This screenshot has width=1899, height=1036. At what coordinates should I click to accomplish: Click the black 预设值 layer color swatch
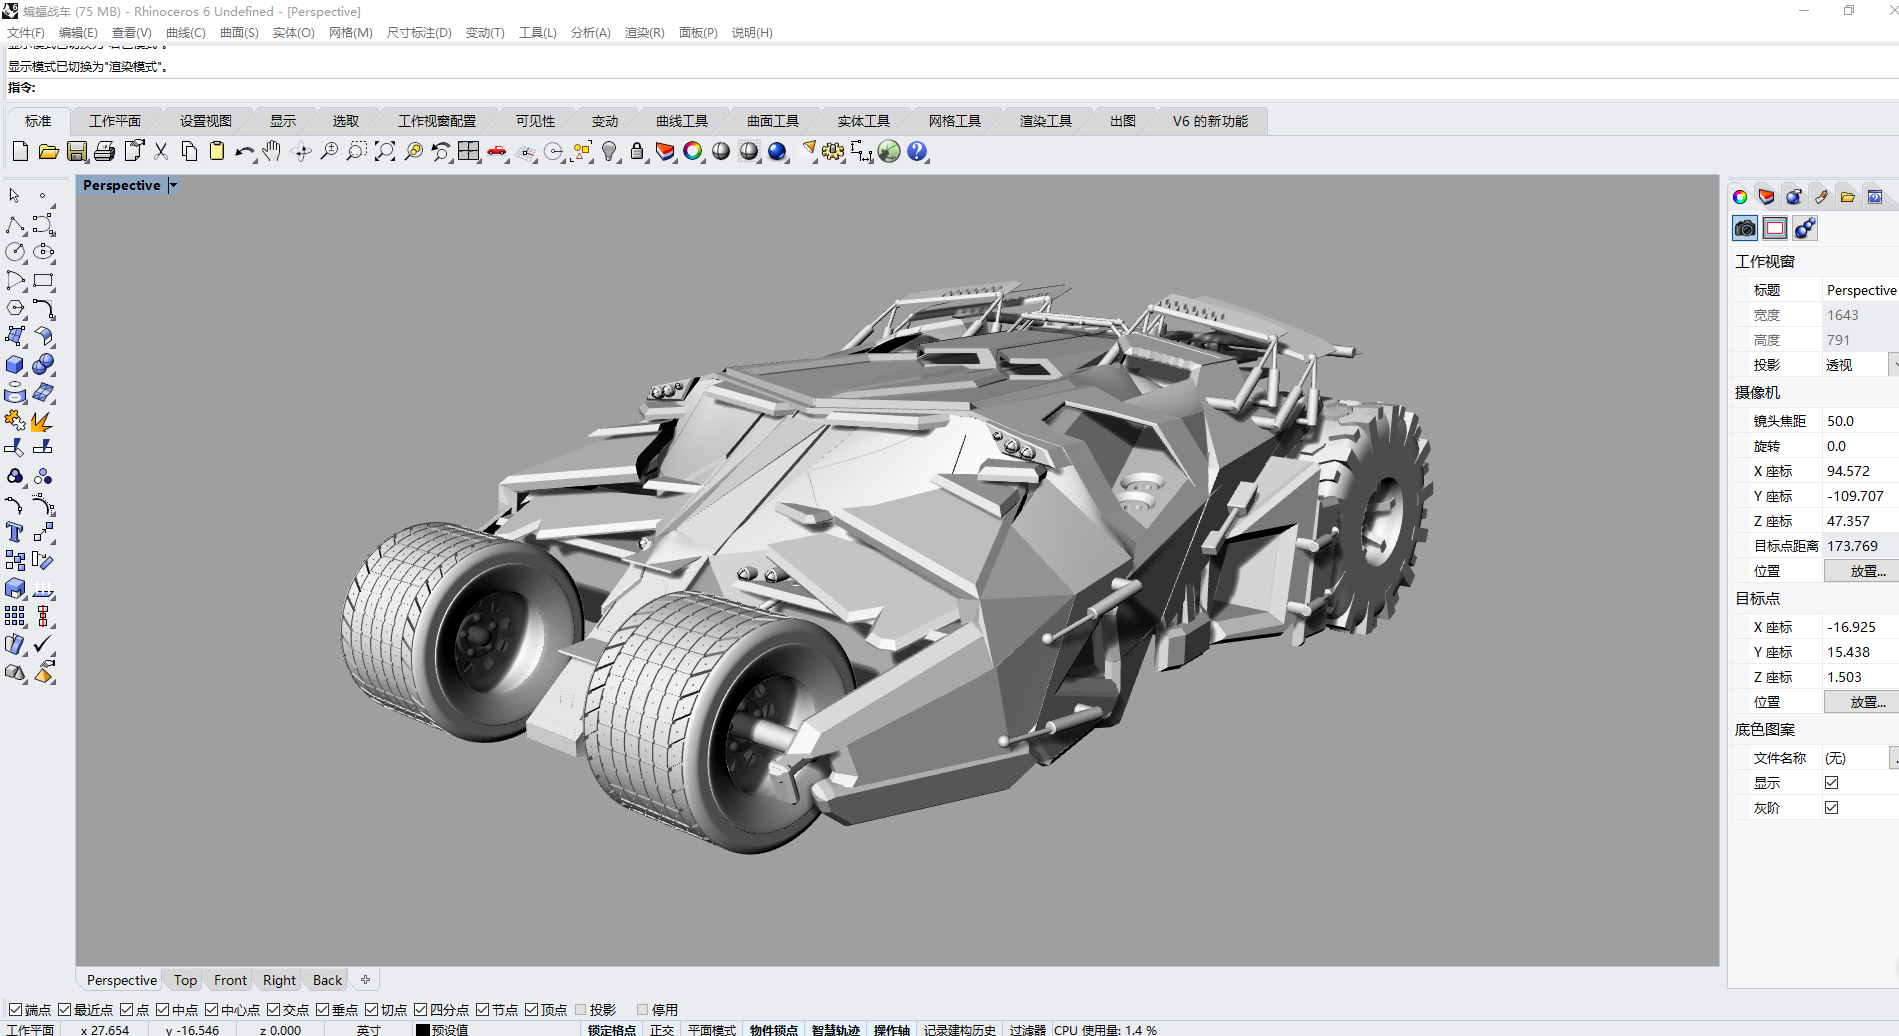(x=423, y=1030)
